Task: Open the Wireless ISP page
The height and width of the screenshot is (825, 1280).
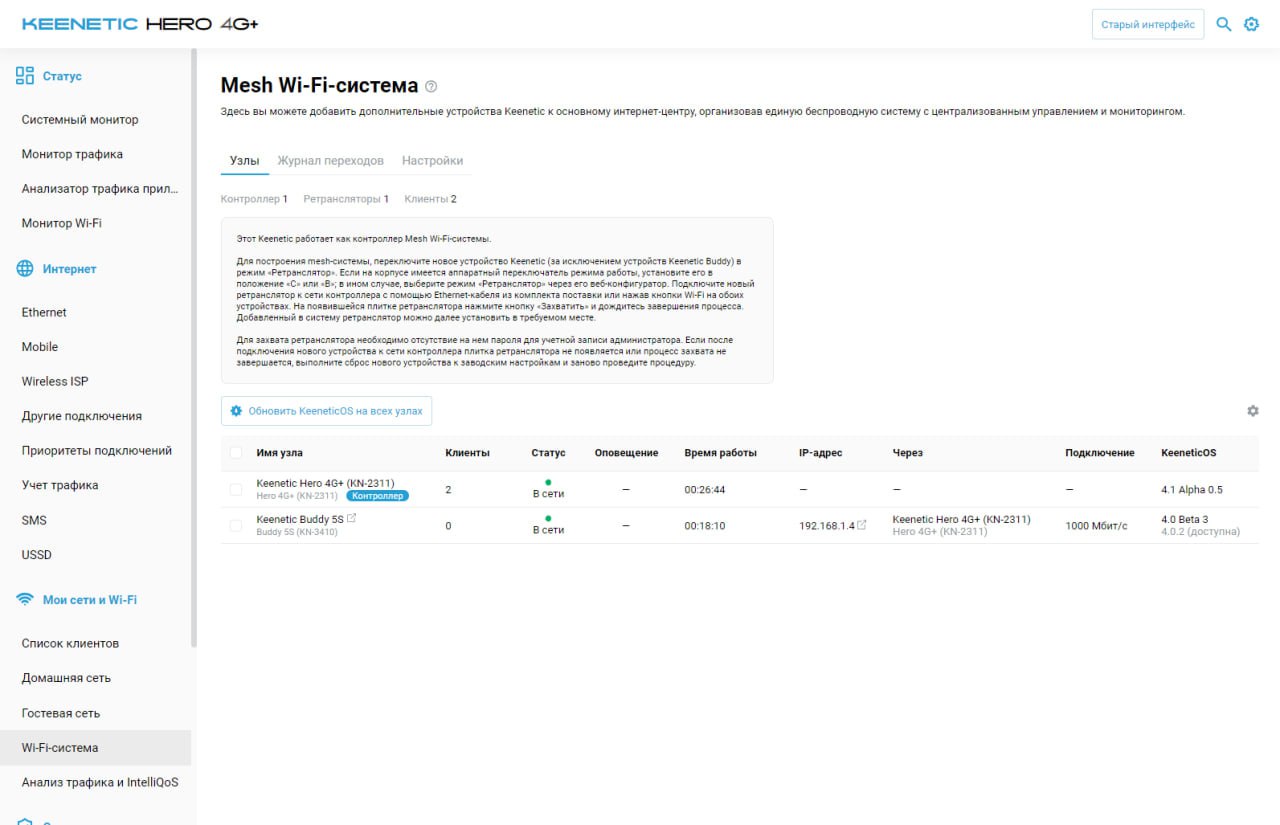Action: click(55, 381)
